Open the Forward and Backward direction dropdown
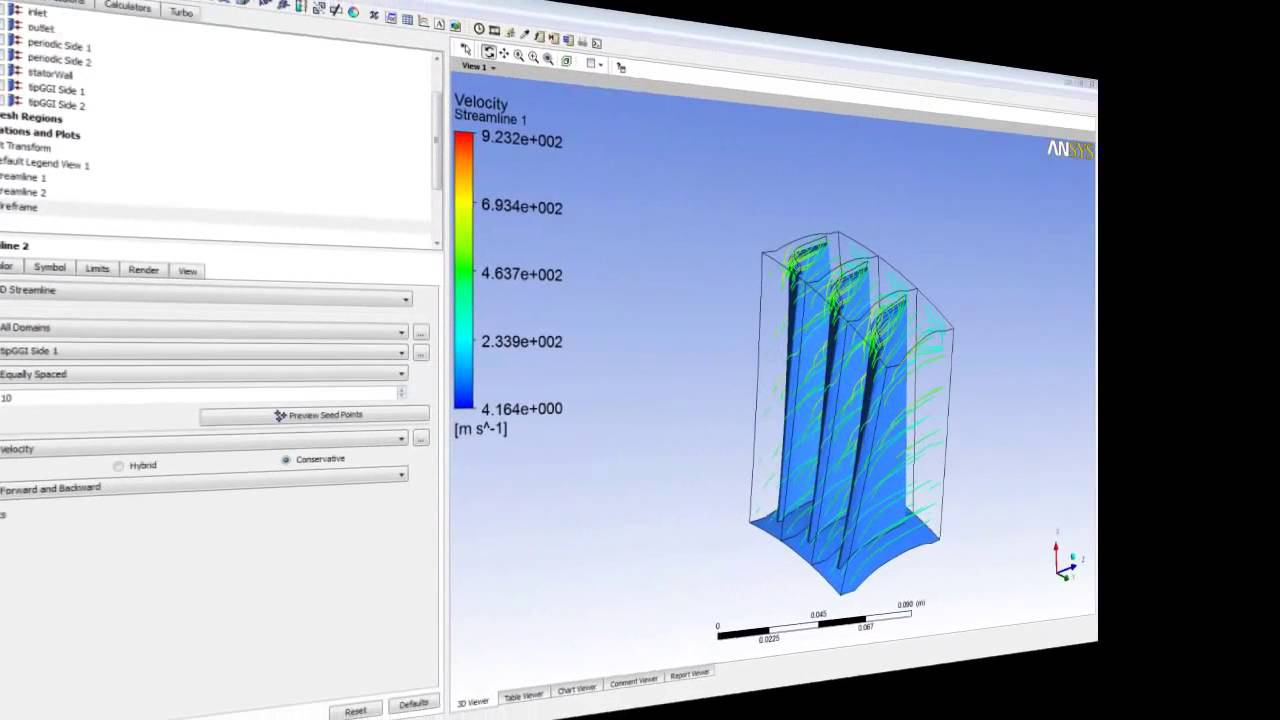Screen dimensions: 1280x720 tap(203, 481)
